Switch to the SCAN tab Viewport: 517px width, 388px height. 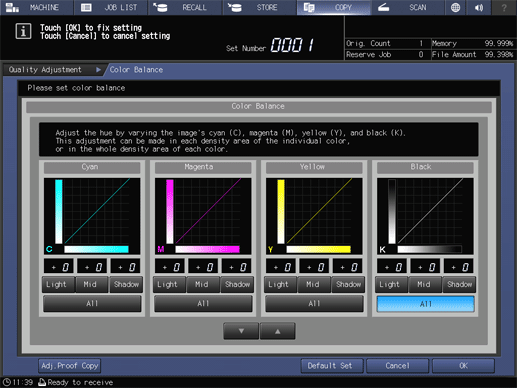tap(408, 7)
